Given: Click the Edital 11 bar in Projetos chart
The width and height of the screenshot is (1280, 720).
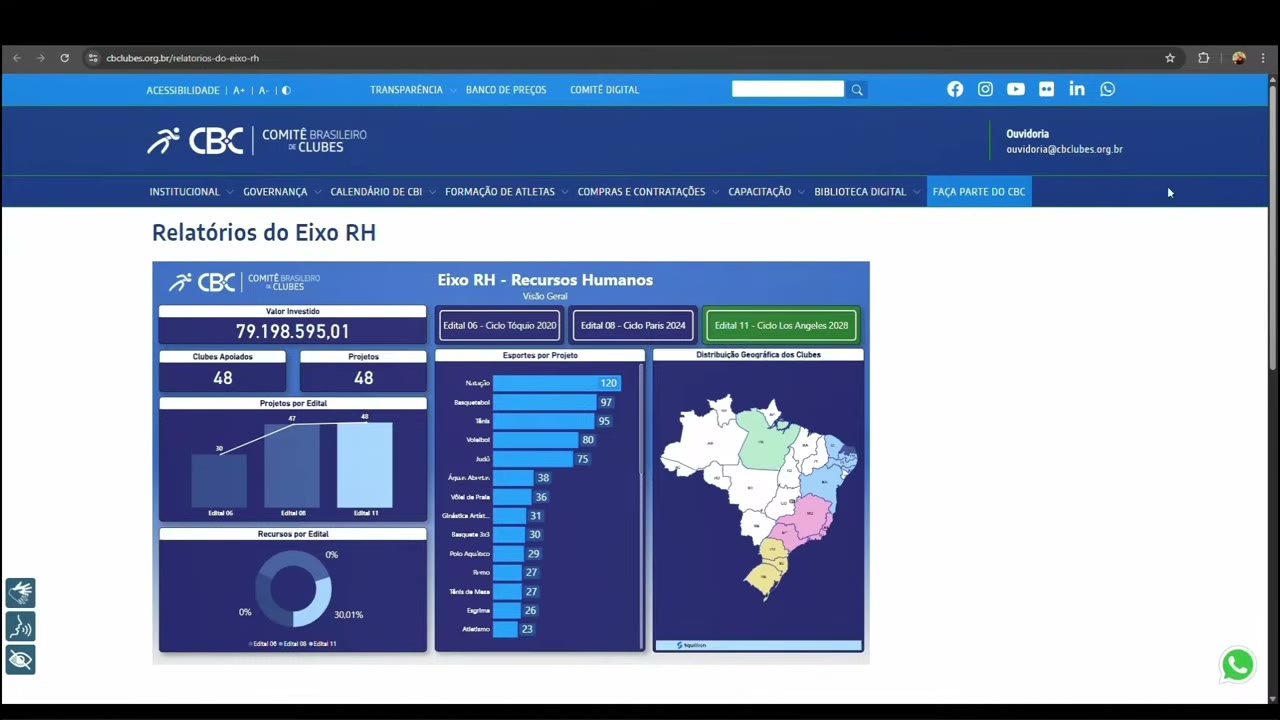Looking at the screenshot, I should click(x=365, y=465).
